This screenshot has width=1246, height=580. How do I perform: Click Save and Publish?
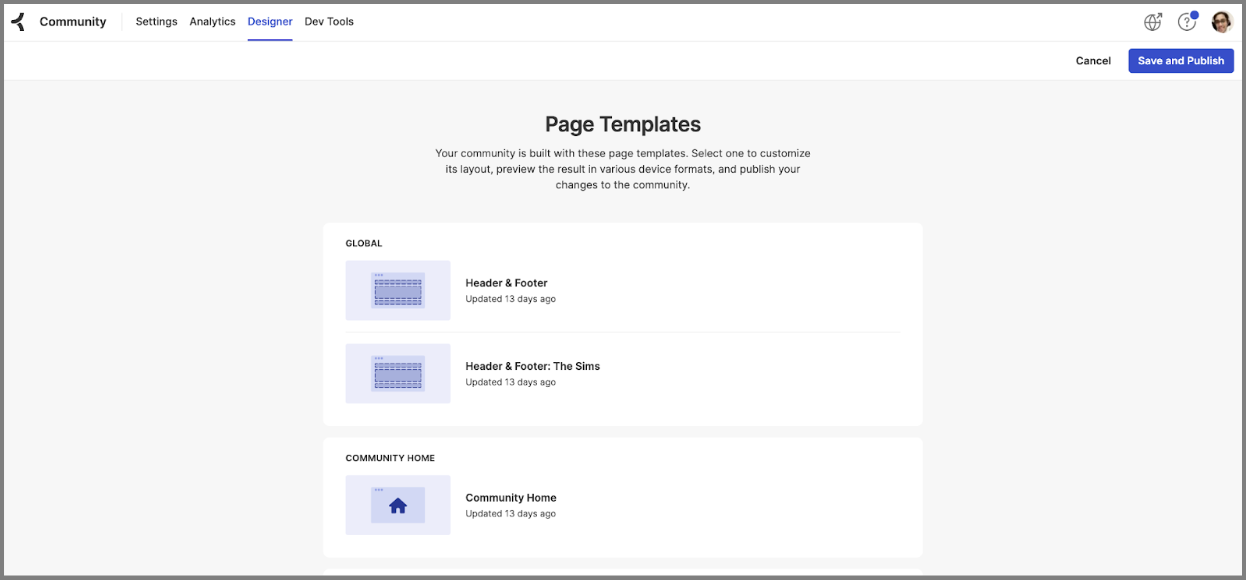(1181, 60)
